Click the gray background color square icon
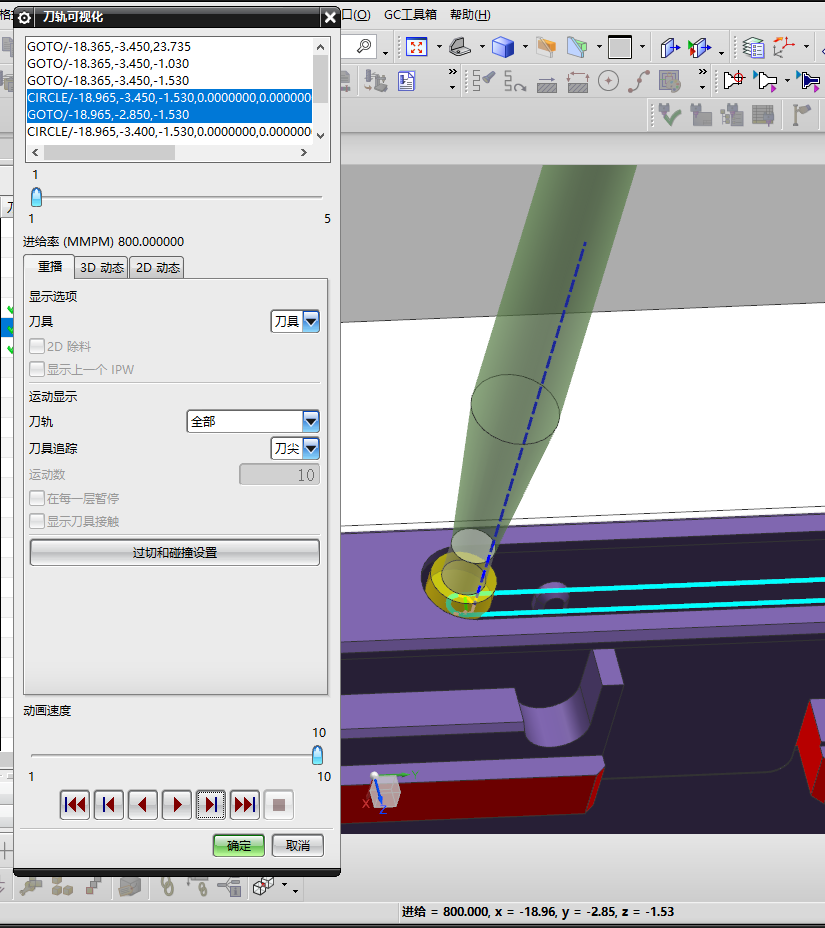The image size is (825, 928). pos(620,47)
